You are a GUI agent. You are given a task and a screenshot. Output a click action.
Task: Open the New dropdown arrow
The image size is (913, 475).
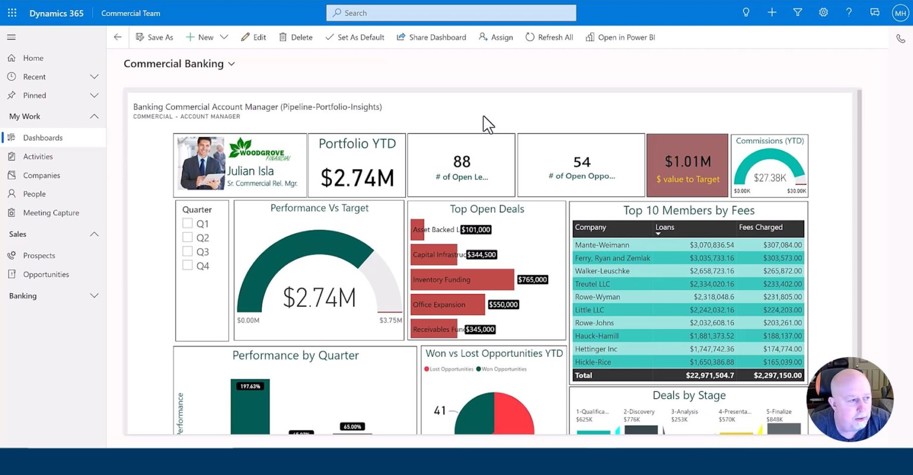pyautogui.click(x=224, y=37)
